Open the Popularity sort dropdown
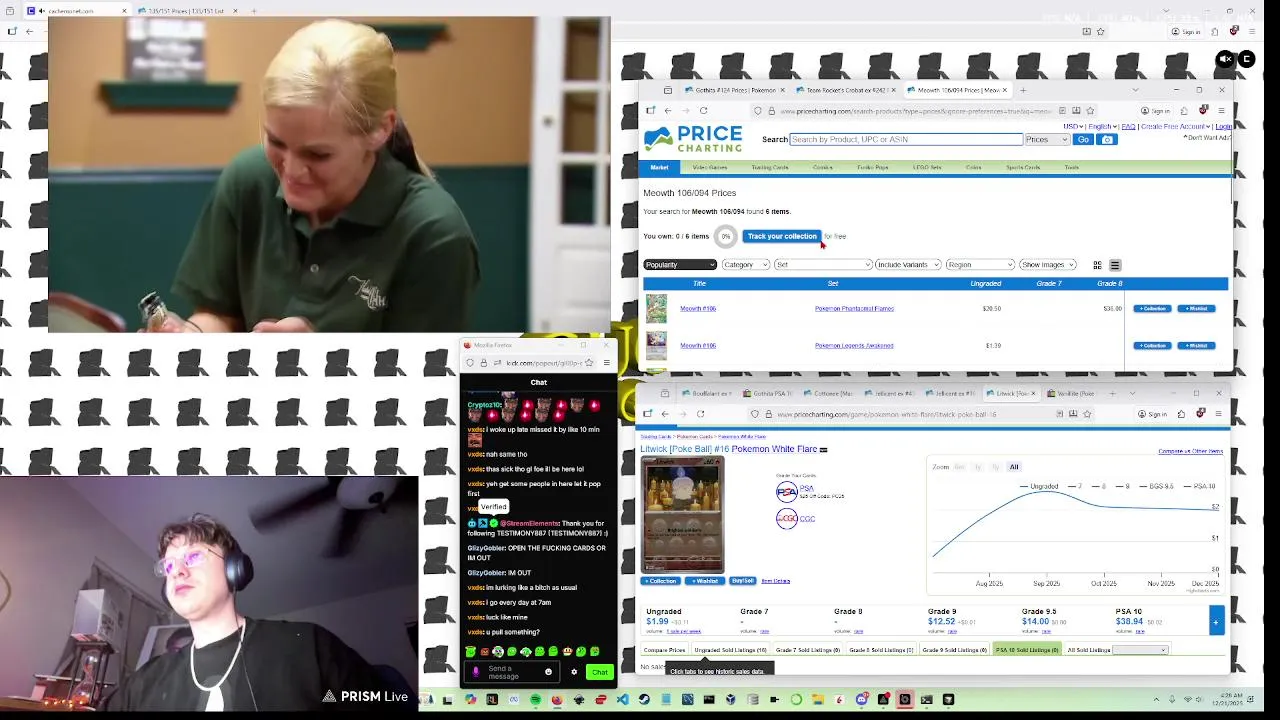This screenshot has height=720, width=1280. click(x=680, y=265)
